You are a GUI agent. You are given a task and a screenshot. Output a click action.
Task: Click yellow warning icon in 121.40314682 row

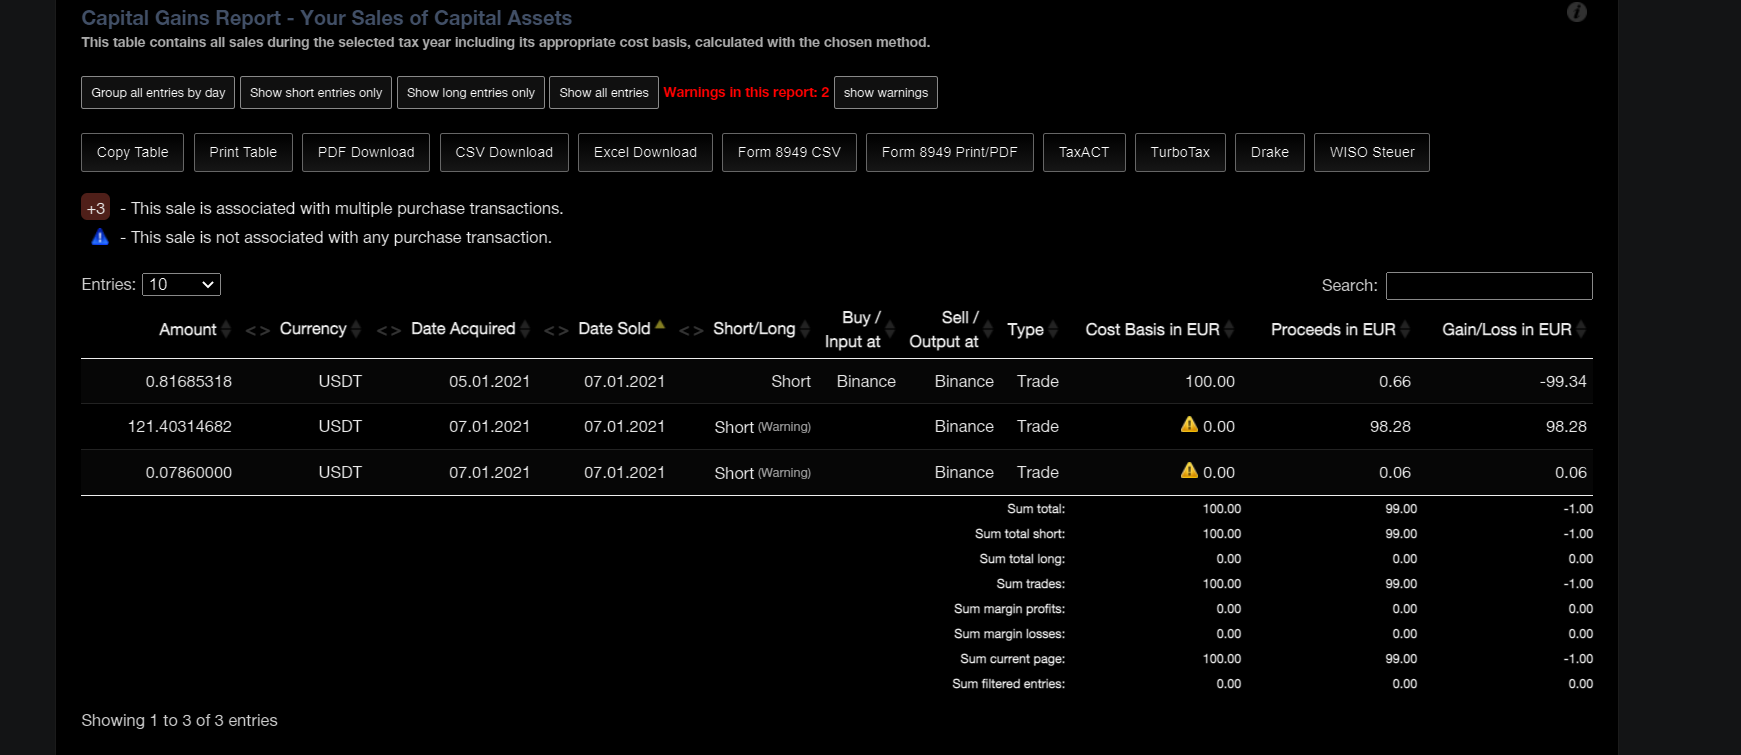pos(1189,425)
